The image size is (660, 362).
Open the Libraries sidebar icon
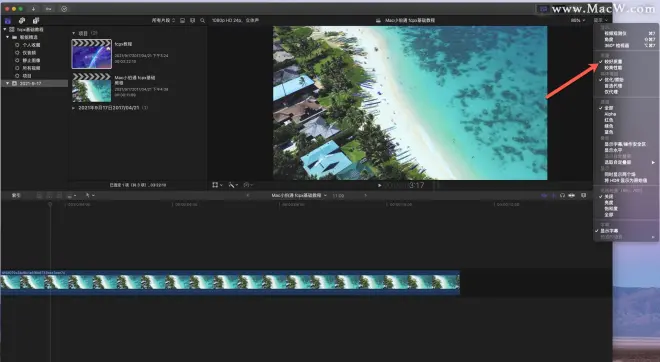[x=8, y=20]
